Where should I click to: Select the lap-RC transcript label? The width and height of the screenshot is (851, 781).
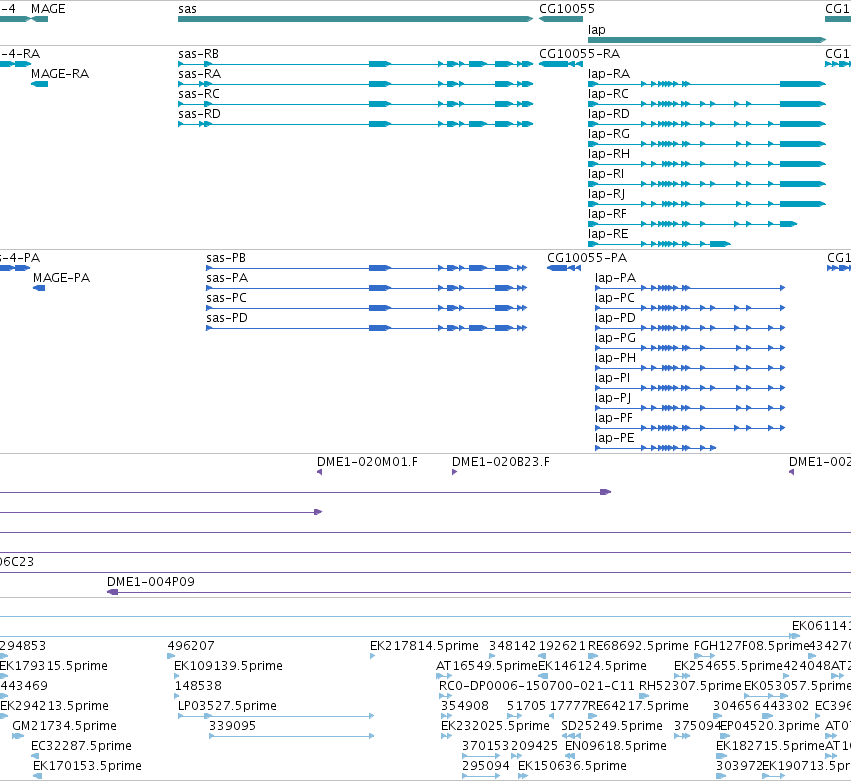(608, 94)
